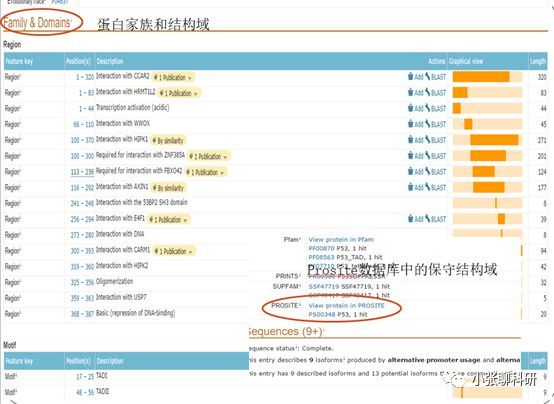Add the CCAR2 interaction region to basket
This screenshot has height=404, width=554.
point(416,77)
